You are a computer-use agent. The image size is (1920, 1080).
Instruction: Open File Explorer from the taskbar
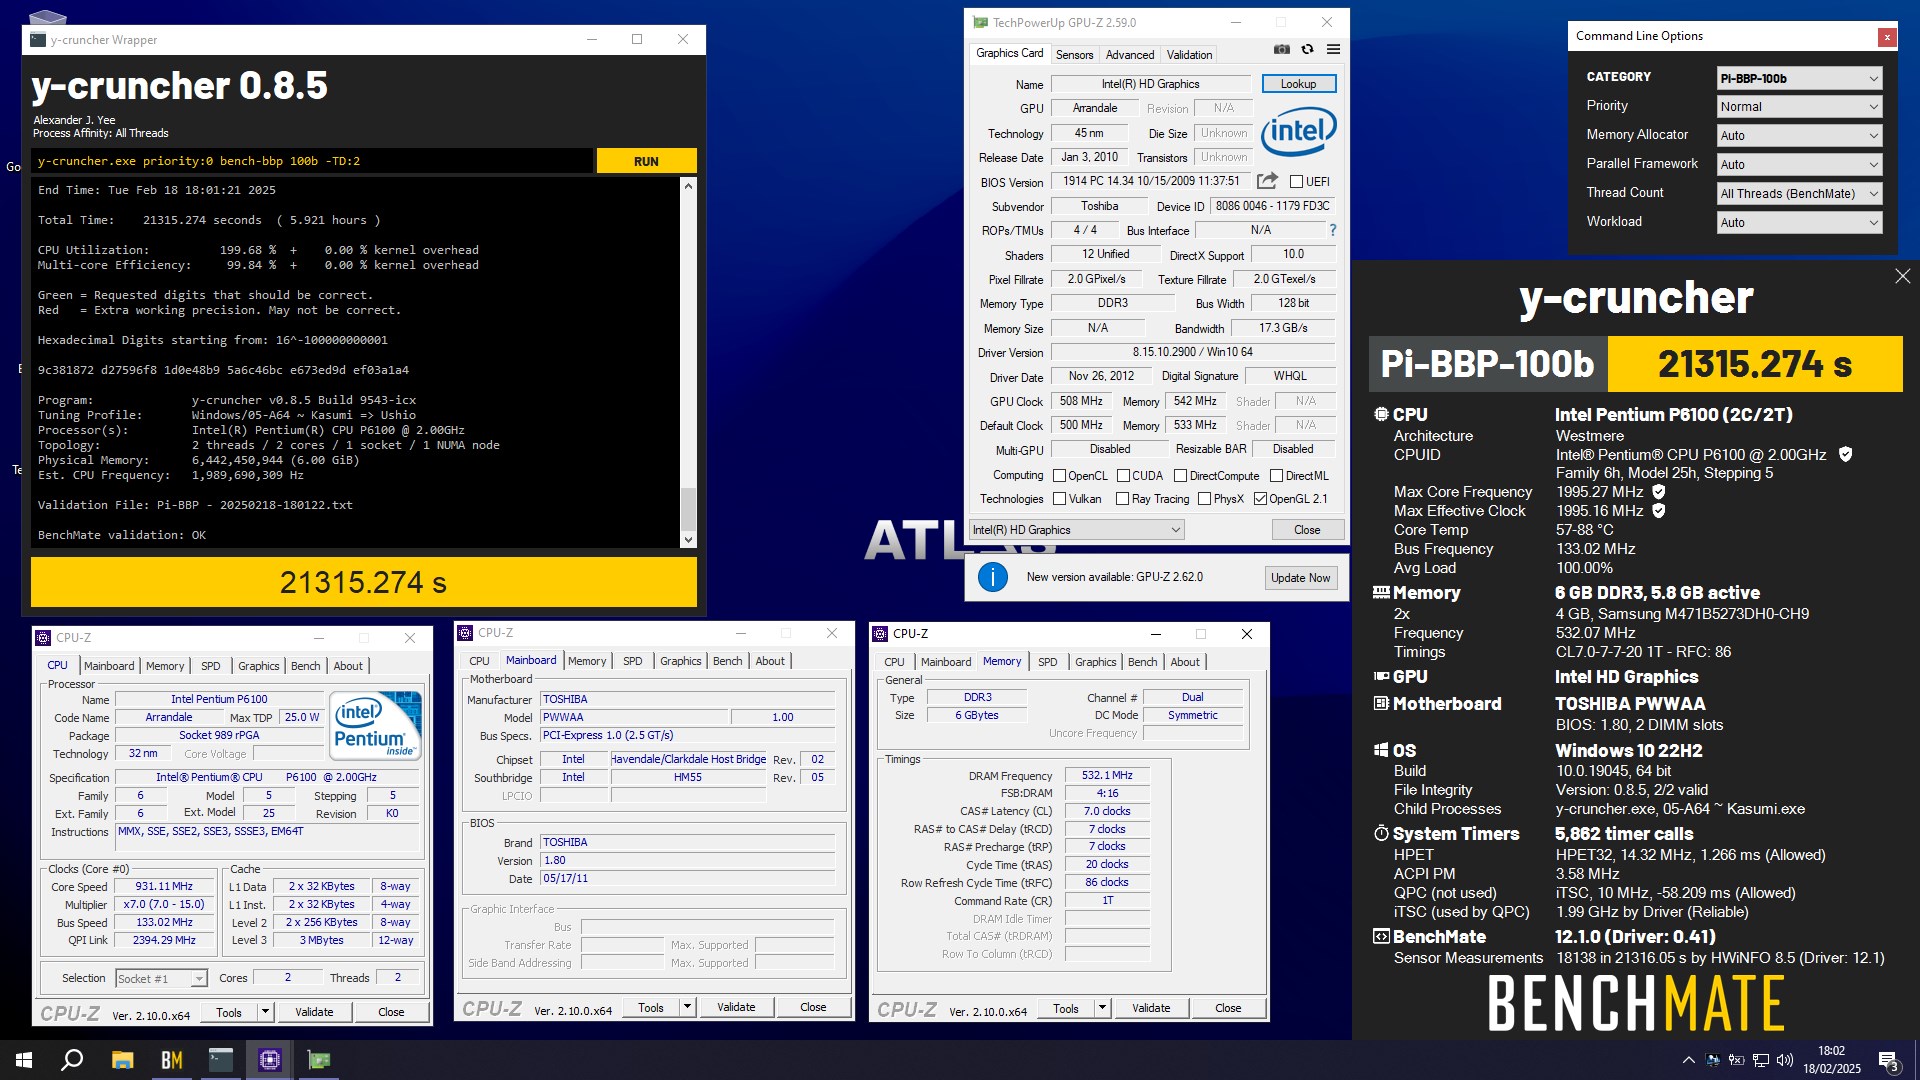pyautogui.click(x=122, y=1060)
